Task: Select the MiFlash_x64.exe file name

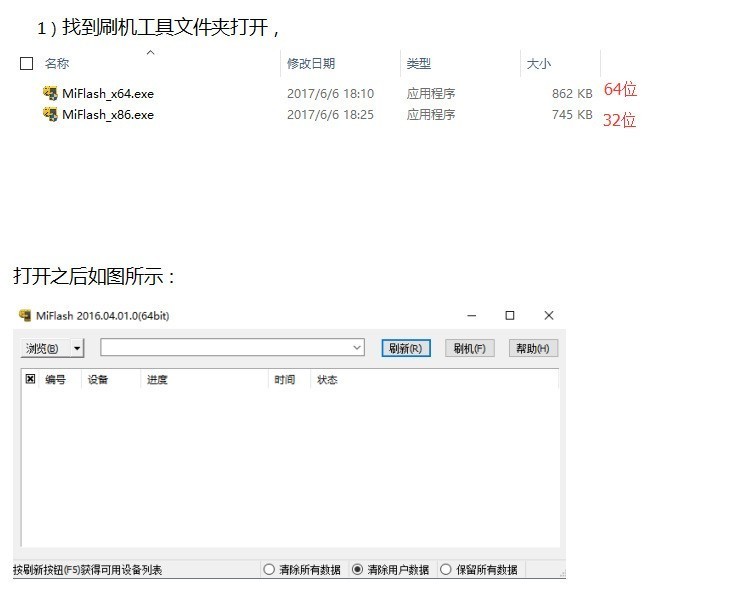Action: click(x=108, y=94)
